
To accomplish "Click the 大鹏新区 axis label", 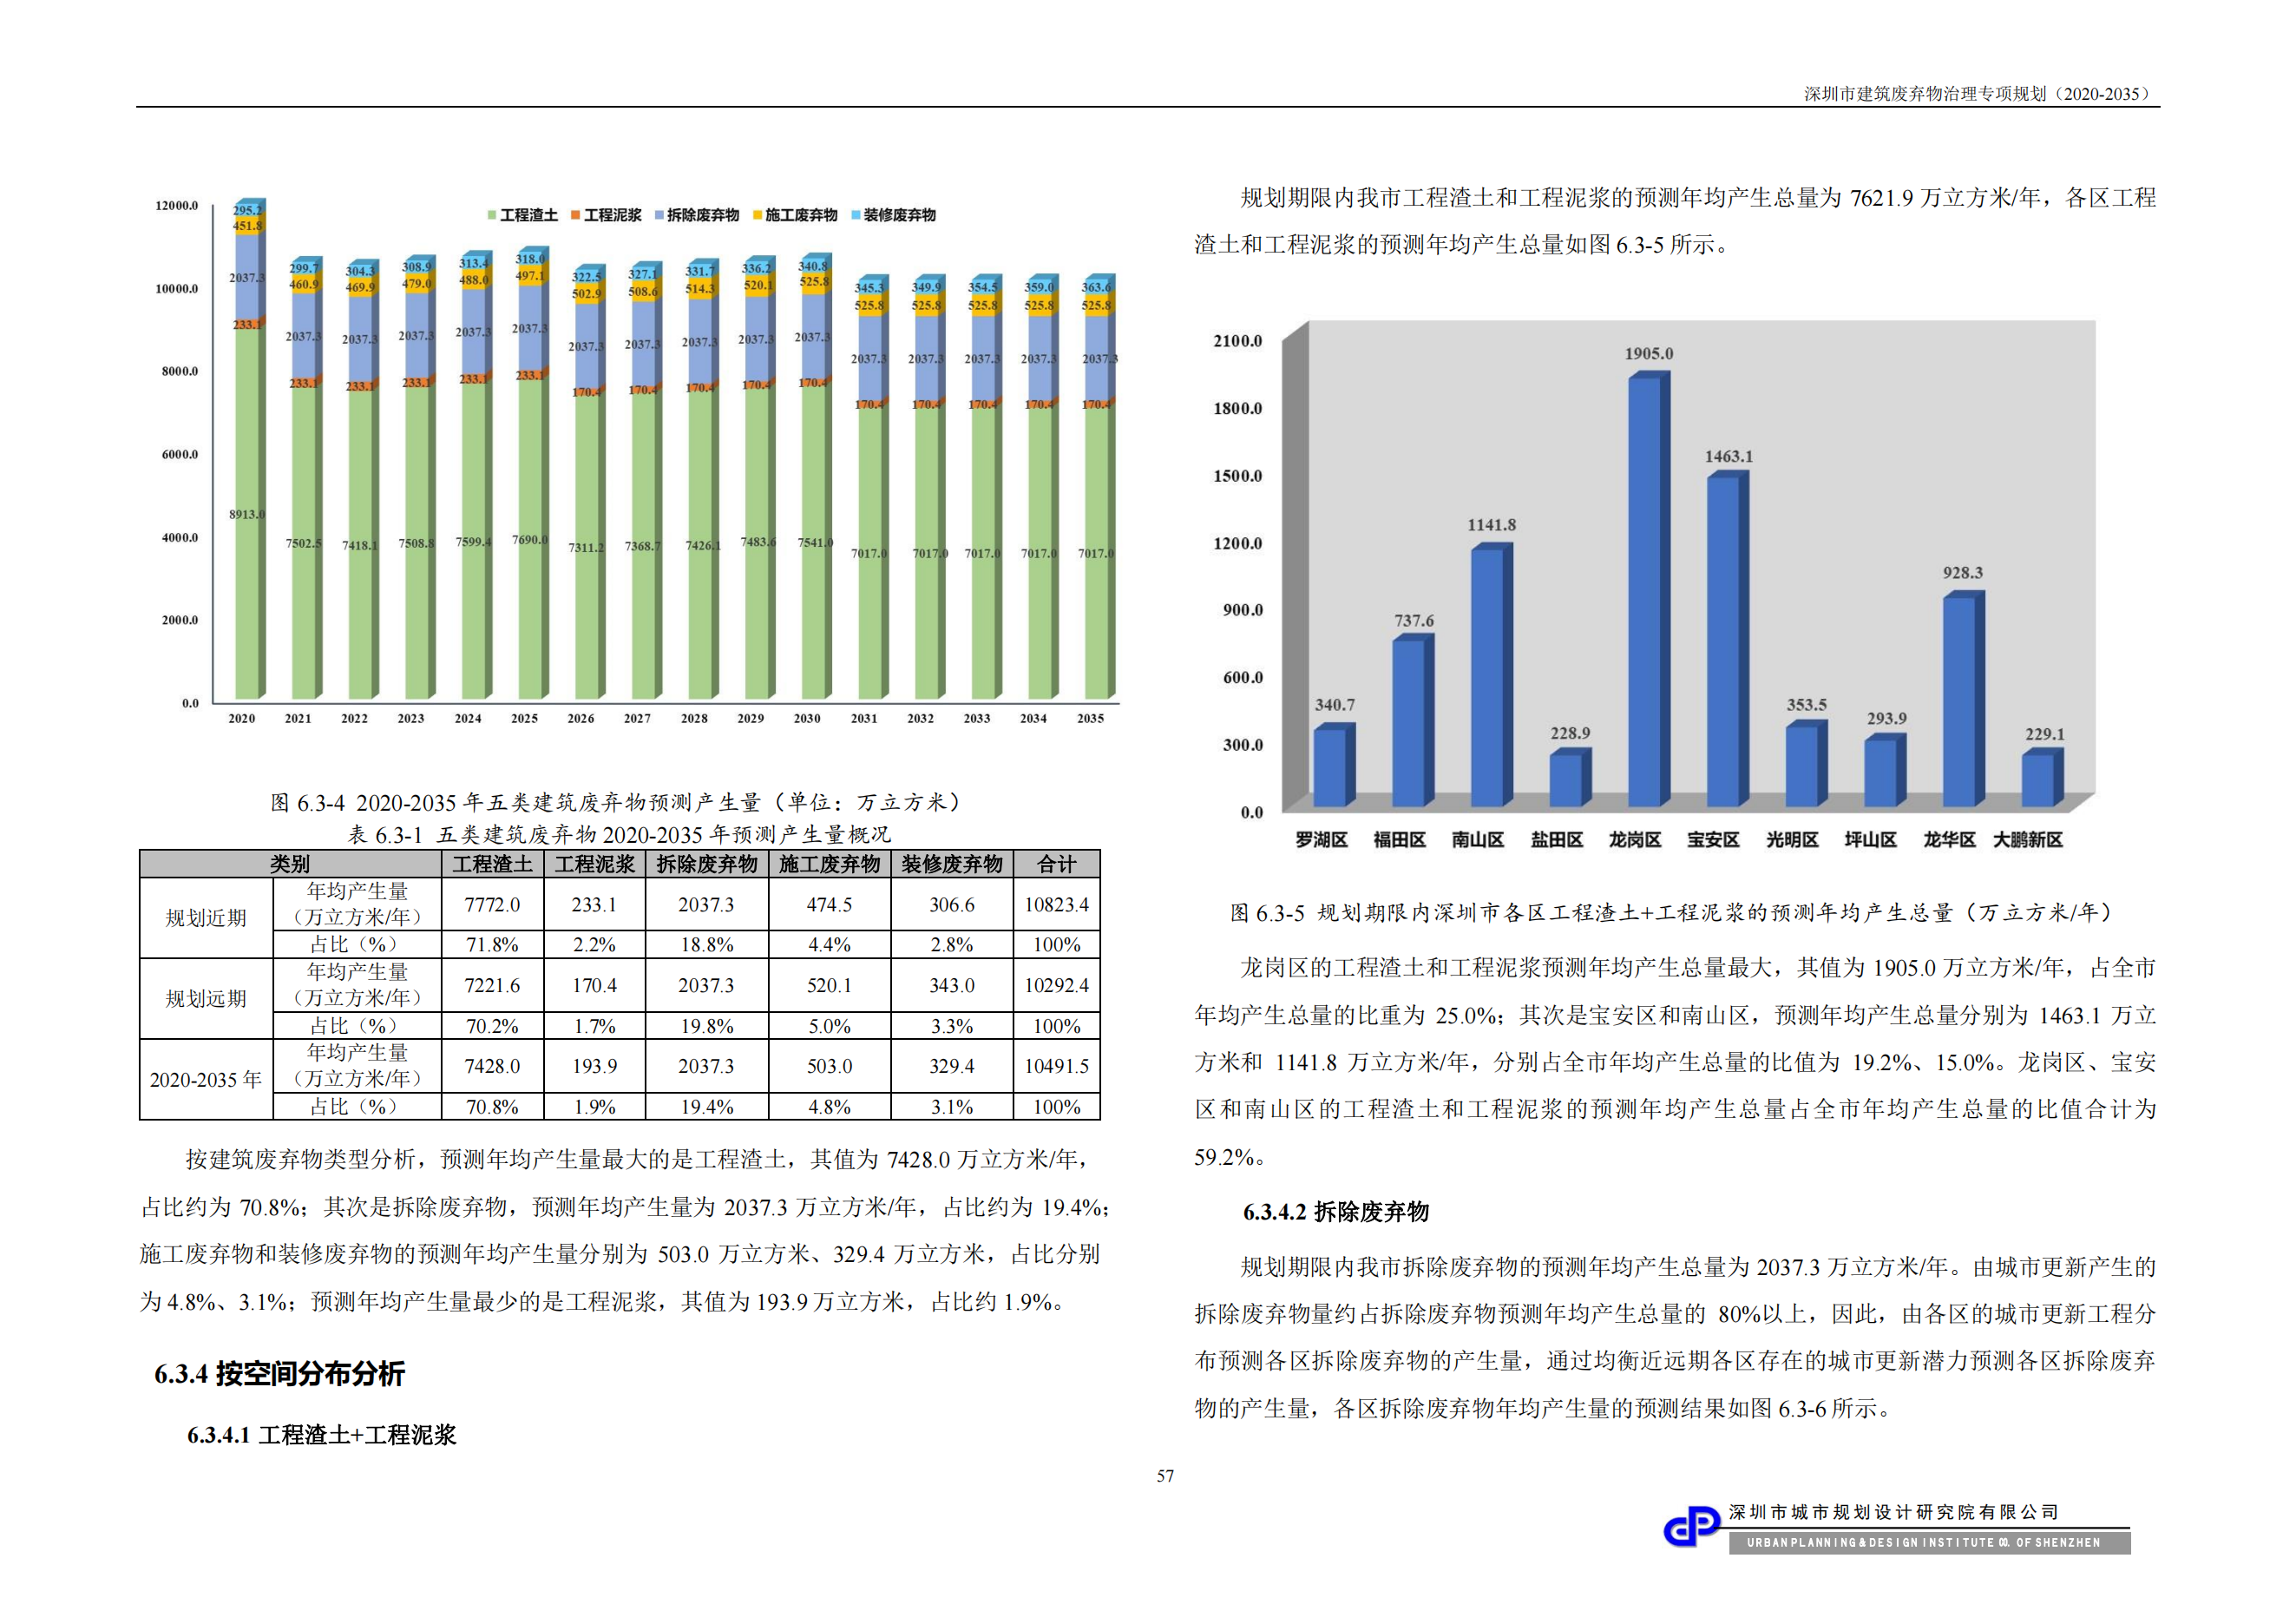I will click(2028, 840).
